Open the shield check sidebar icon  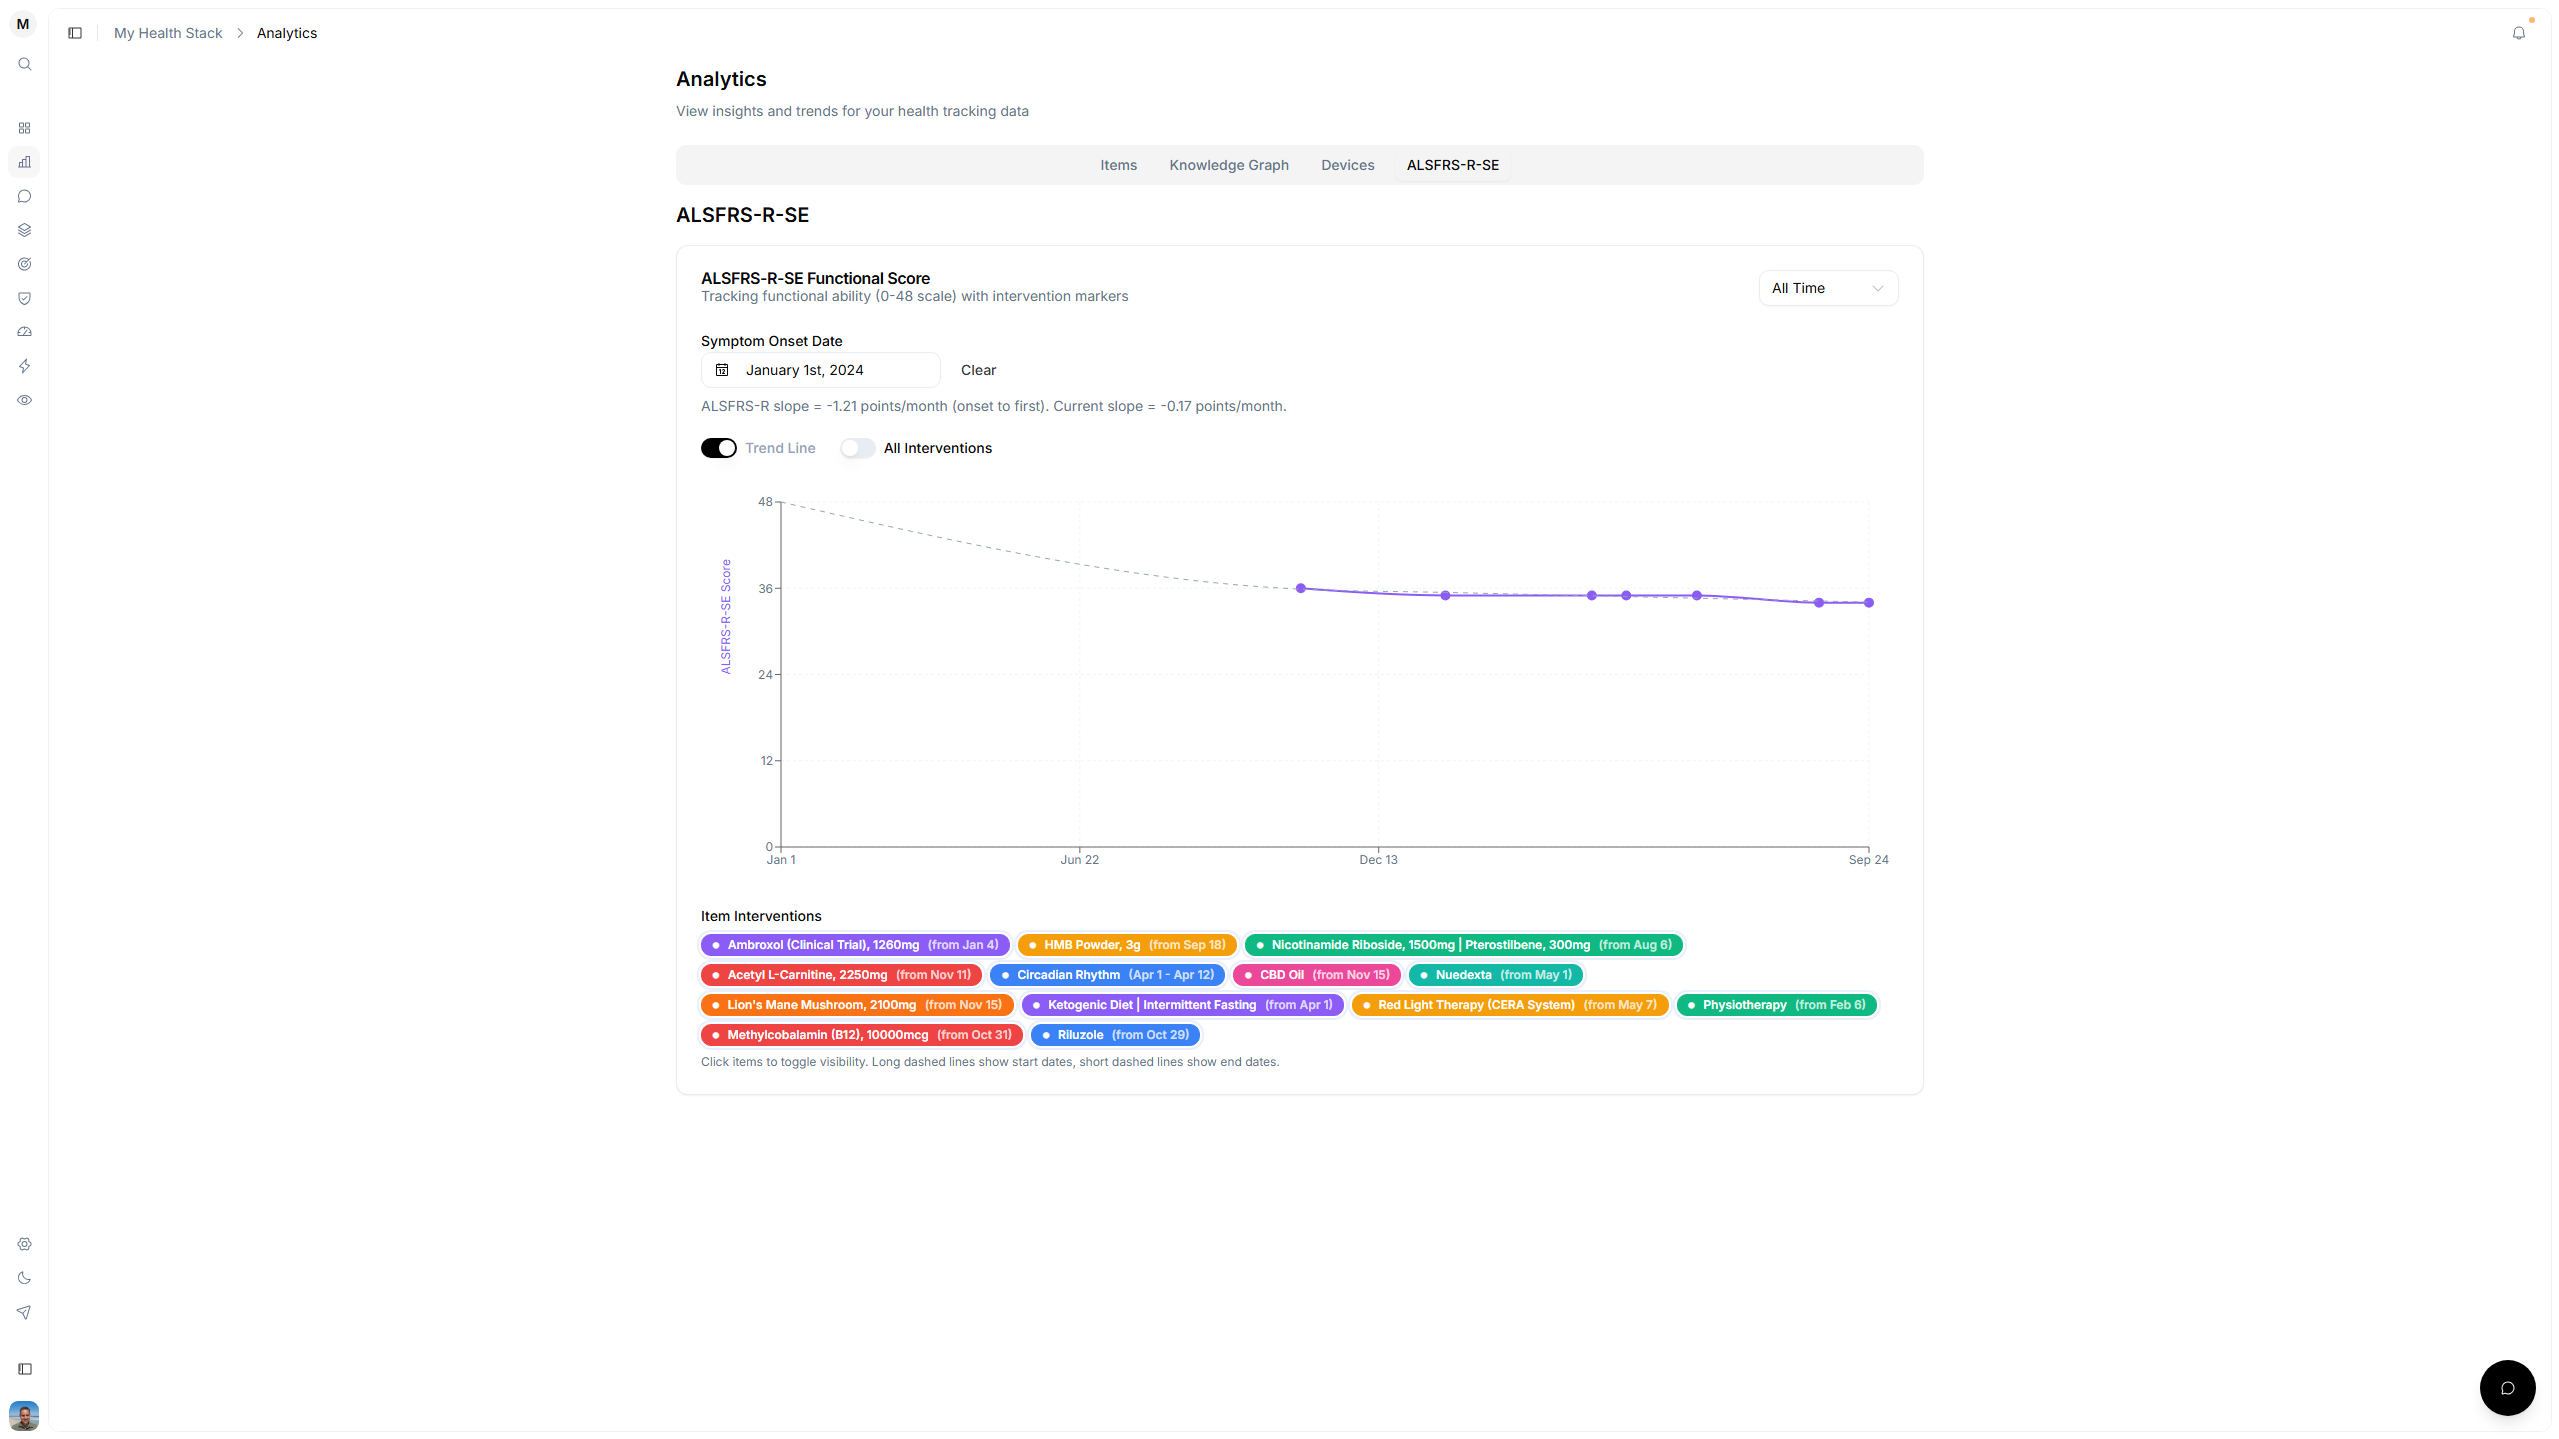point(25,298)
